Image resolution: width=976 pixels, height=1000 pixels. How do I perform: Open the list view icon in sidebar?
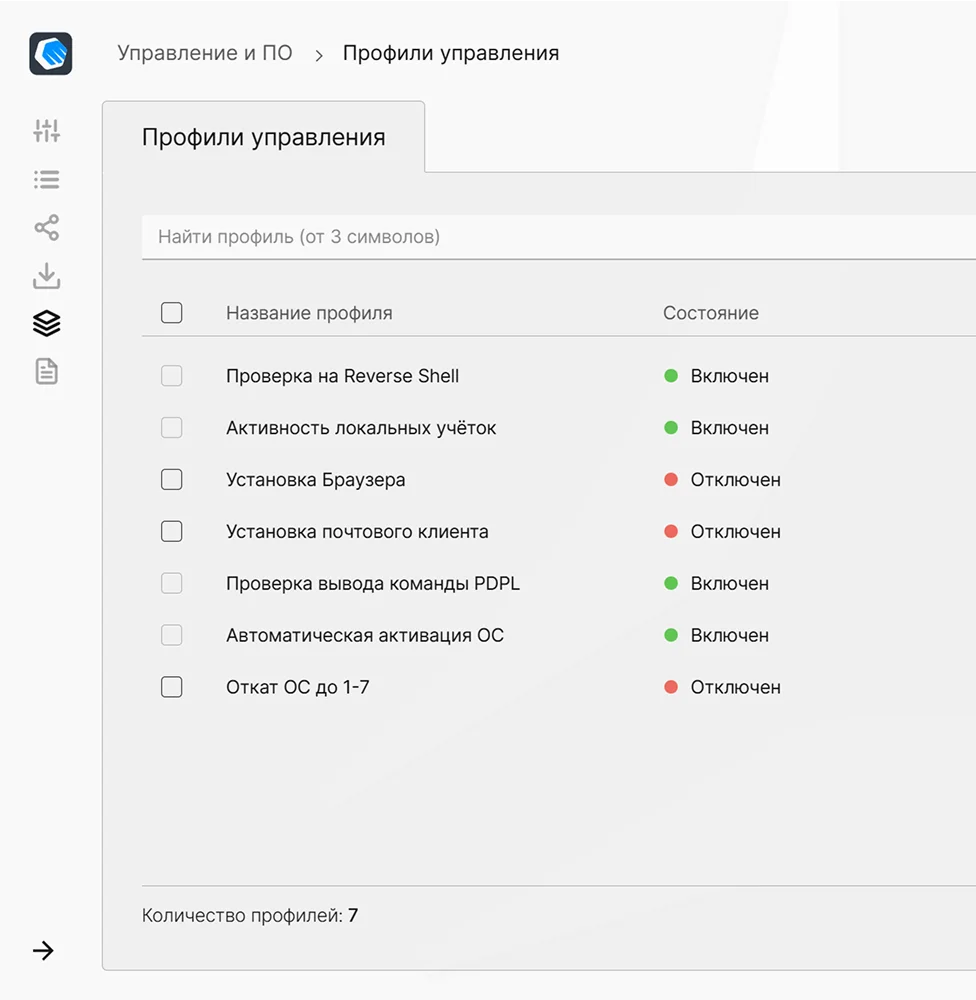click(47, 179)
